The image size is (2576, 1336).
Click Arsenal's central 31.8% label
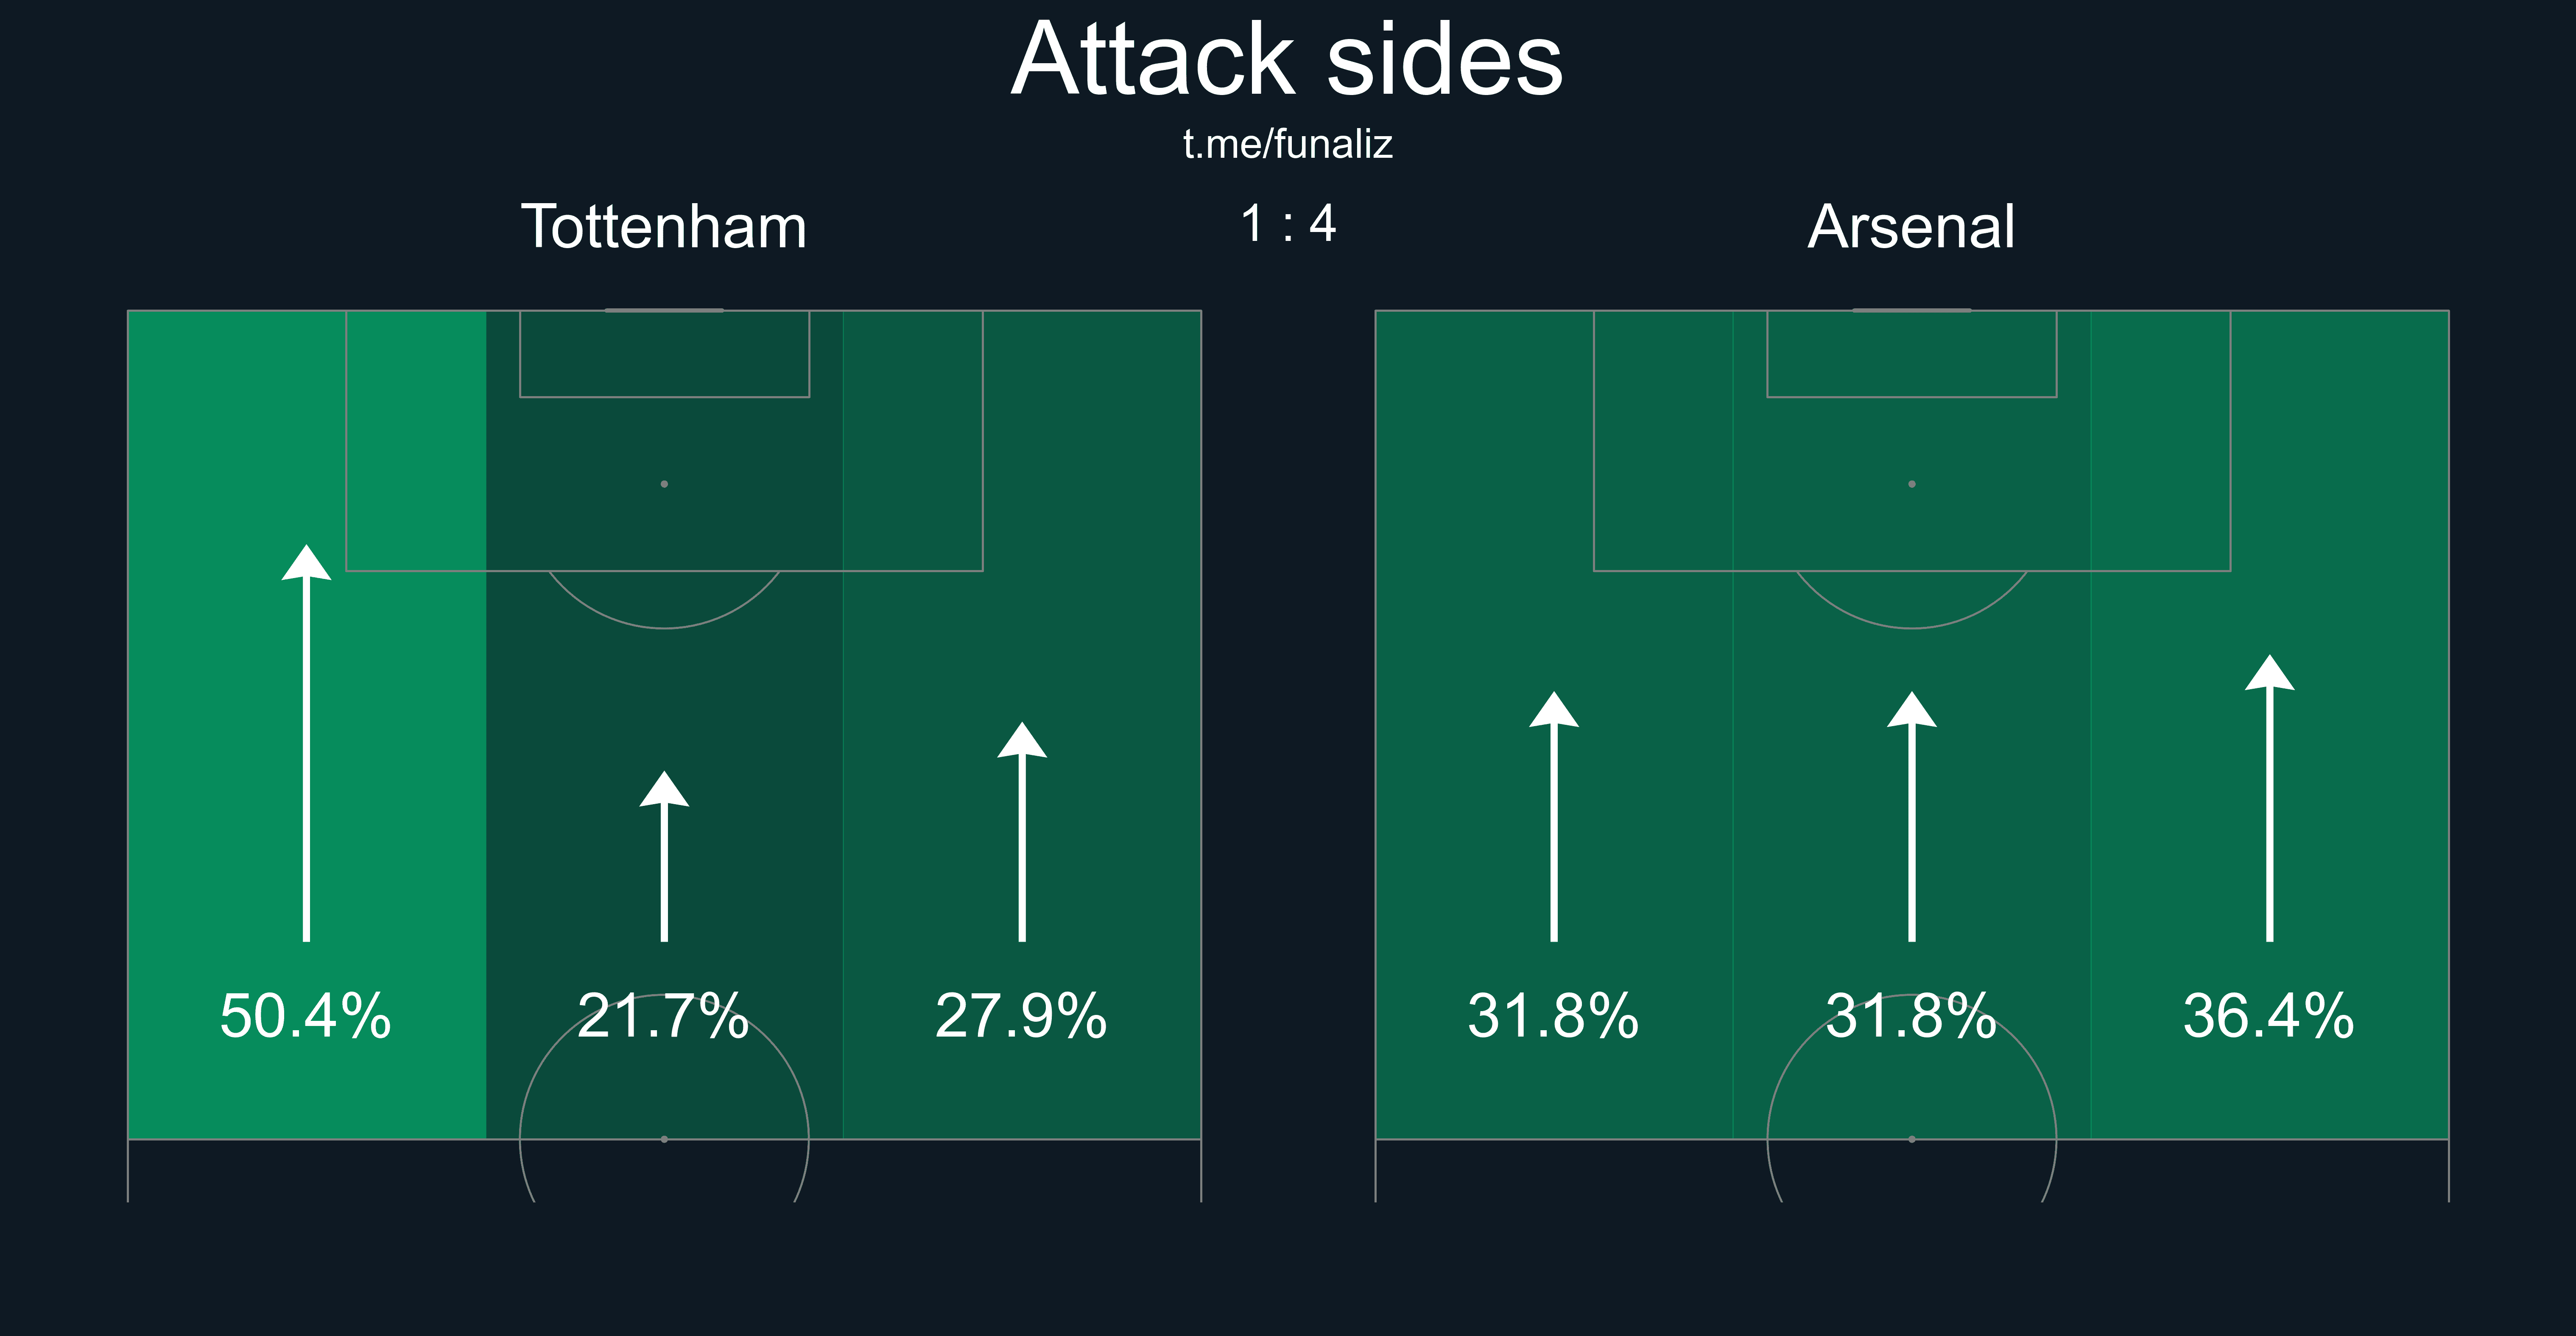click(x=1911, y=1016)
